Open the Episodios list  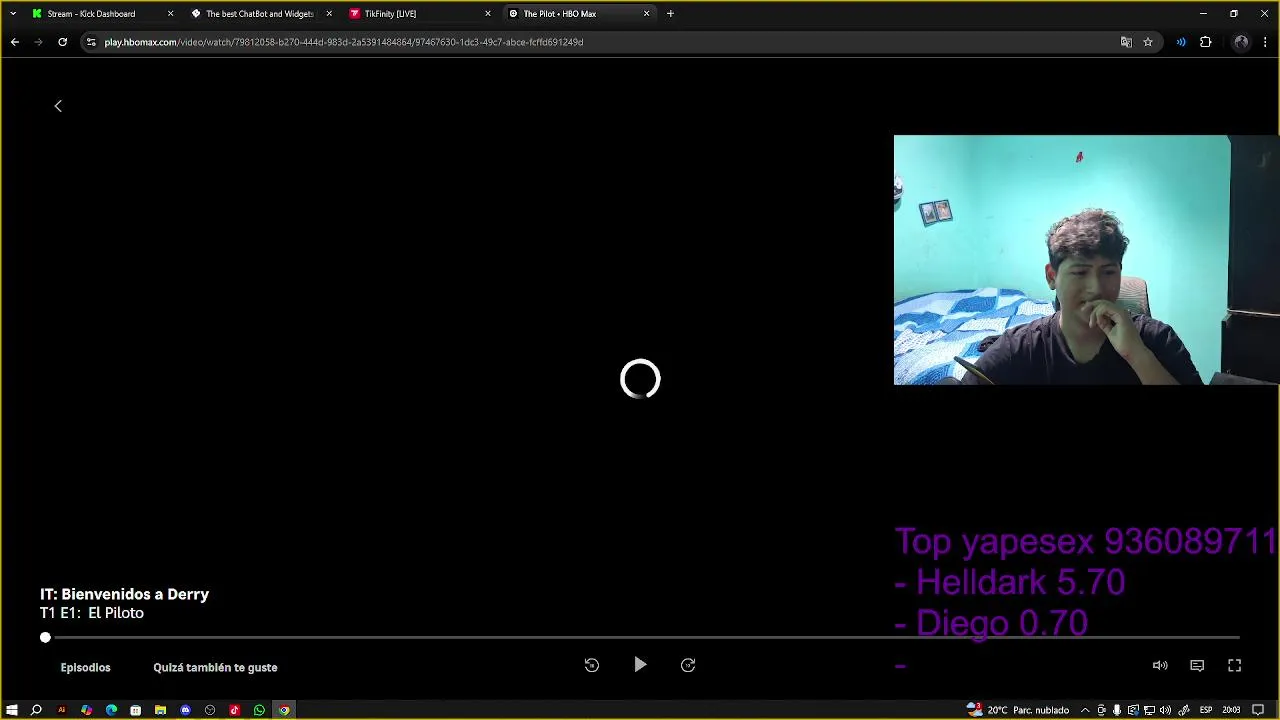85,667
